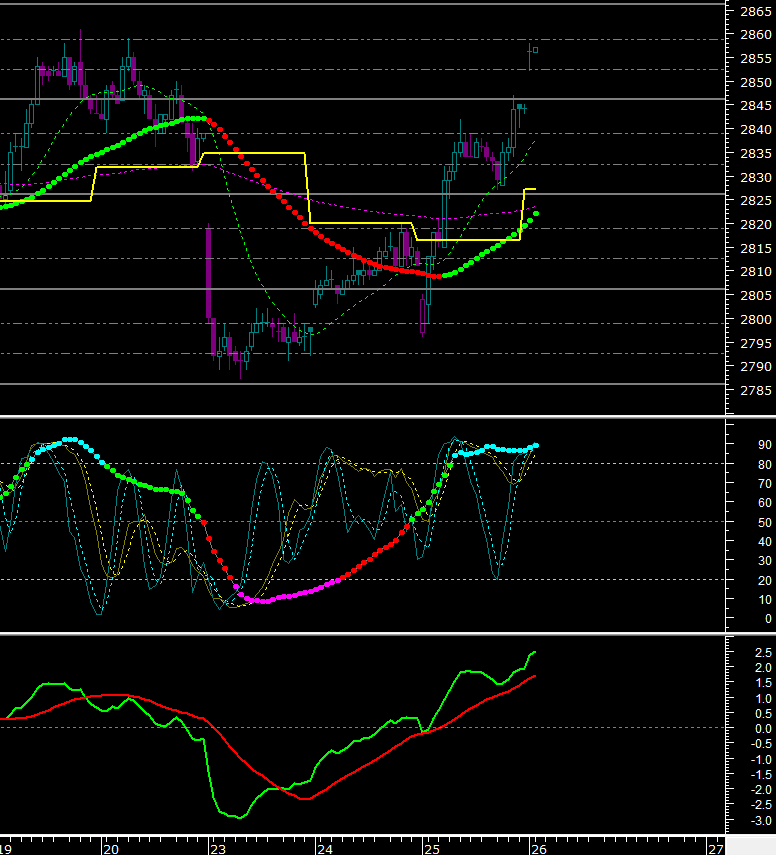Select 1.5 on the MACD scale
Image resolution: width=776 pixels, height=855 pixels.
(763, 683)
